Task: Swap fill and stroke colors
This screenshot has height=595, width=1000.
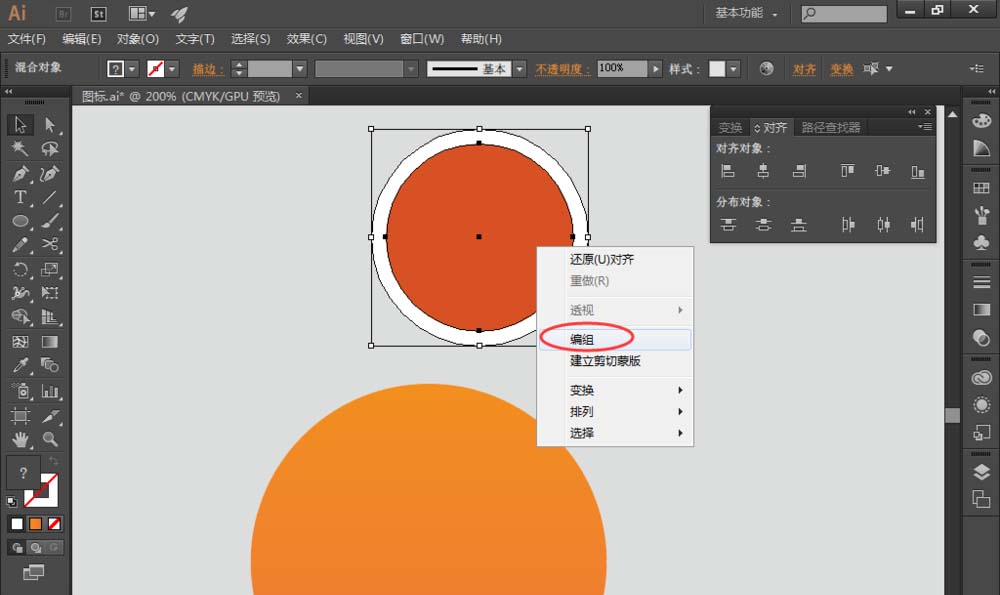Action: [x=54, y=461]
